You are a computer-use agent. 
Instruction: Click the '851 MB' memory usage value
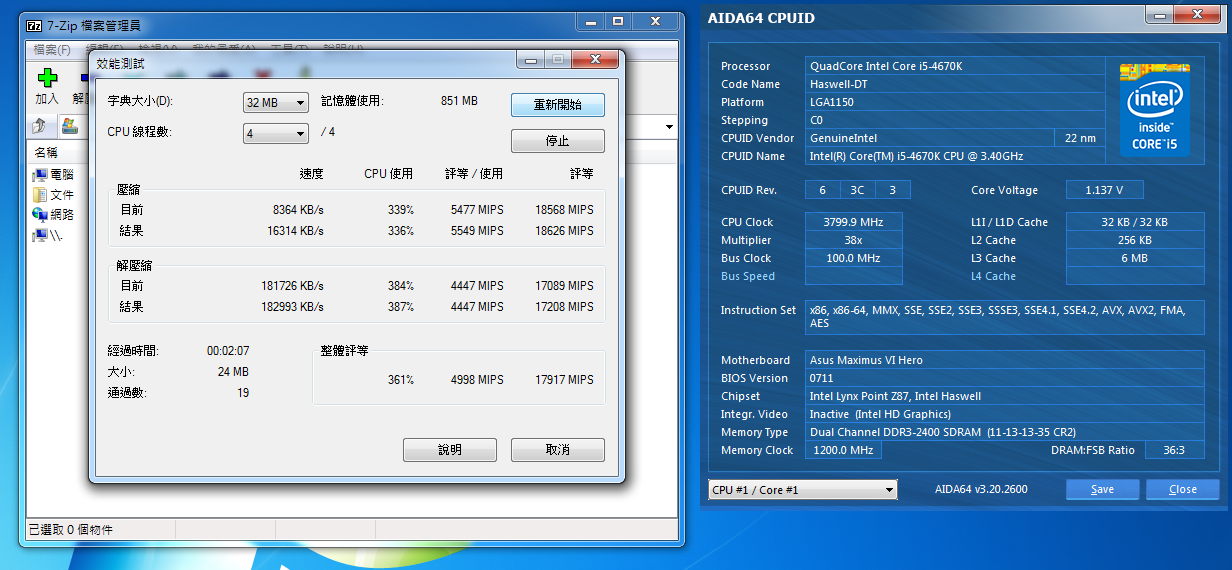click(x=459, y=101)
